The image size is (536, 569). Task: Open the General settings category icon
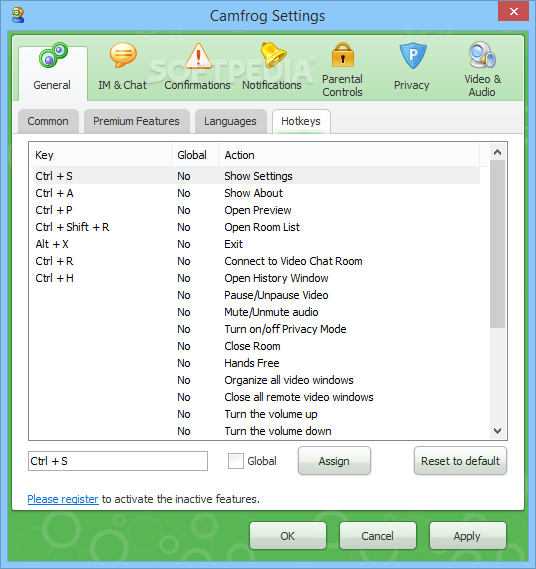pos(53,55)
